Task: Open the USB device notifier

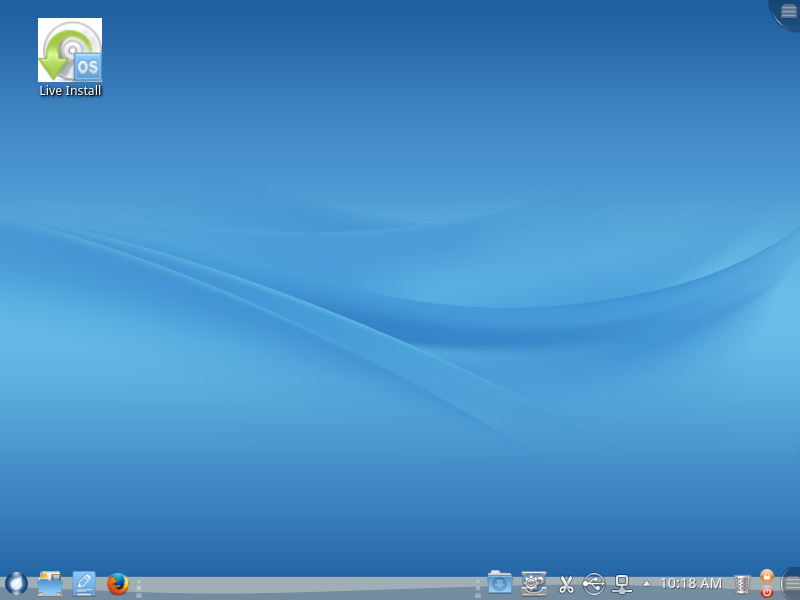Action: (x=594, y=583)
